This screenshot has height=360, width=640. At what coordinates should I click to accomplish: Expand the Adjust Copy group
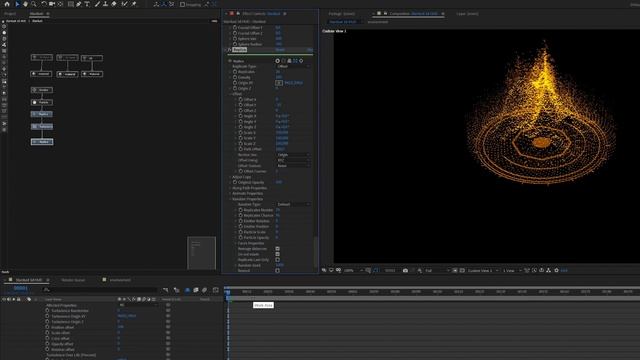coord(230,177)
